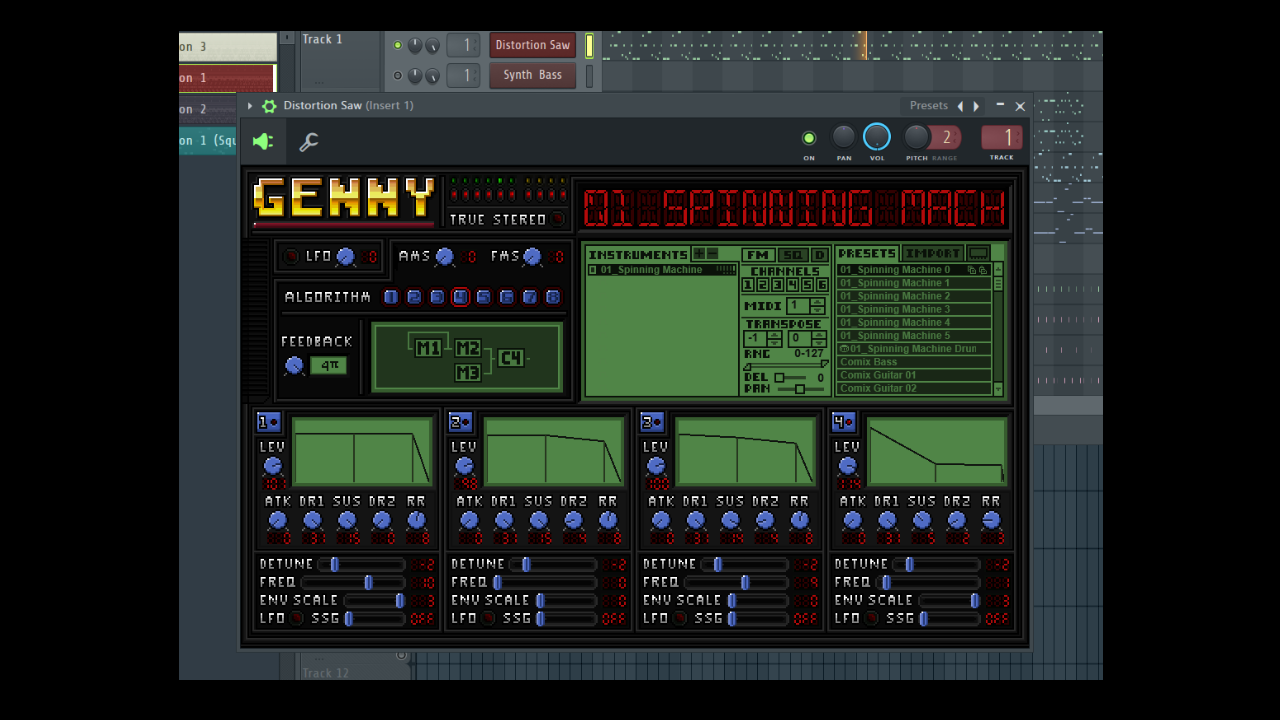Select the Comix Bass preset
The image size is (1280, 720).
pyautogui.click(x=914, y=362)
